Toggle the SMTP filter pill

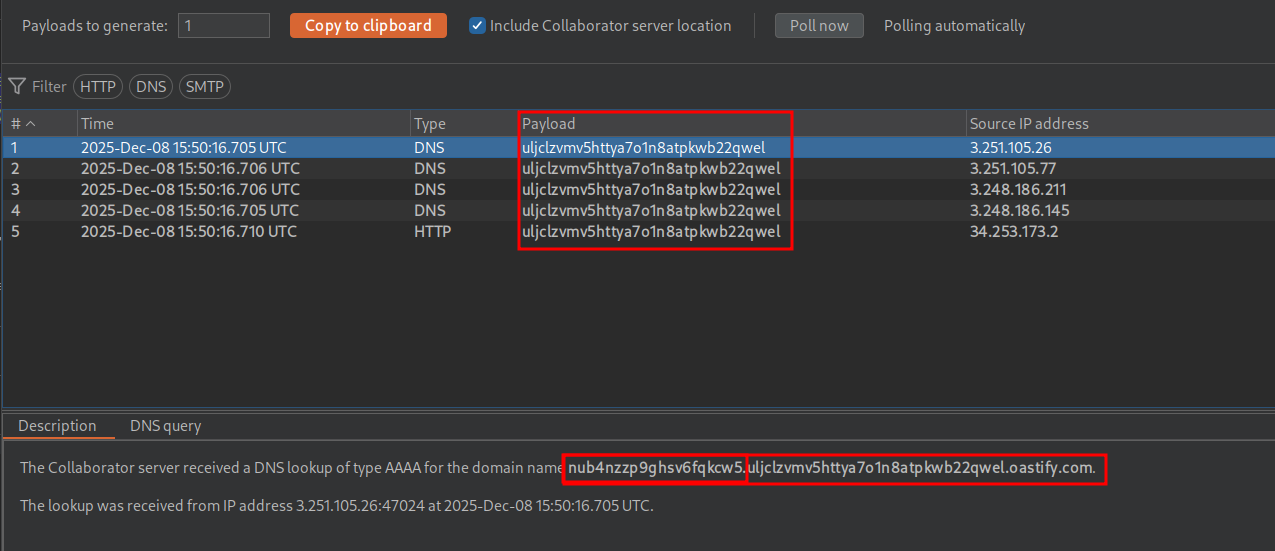pos(204,87)
